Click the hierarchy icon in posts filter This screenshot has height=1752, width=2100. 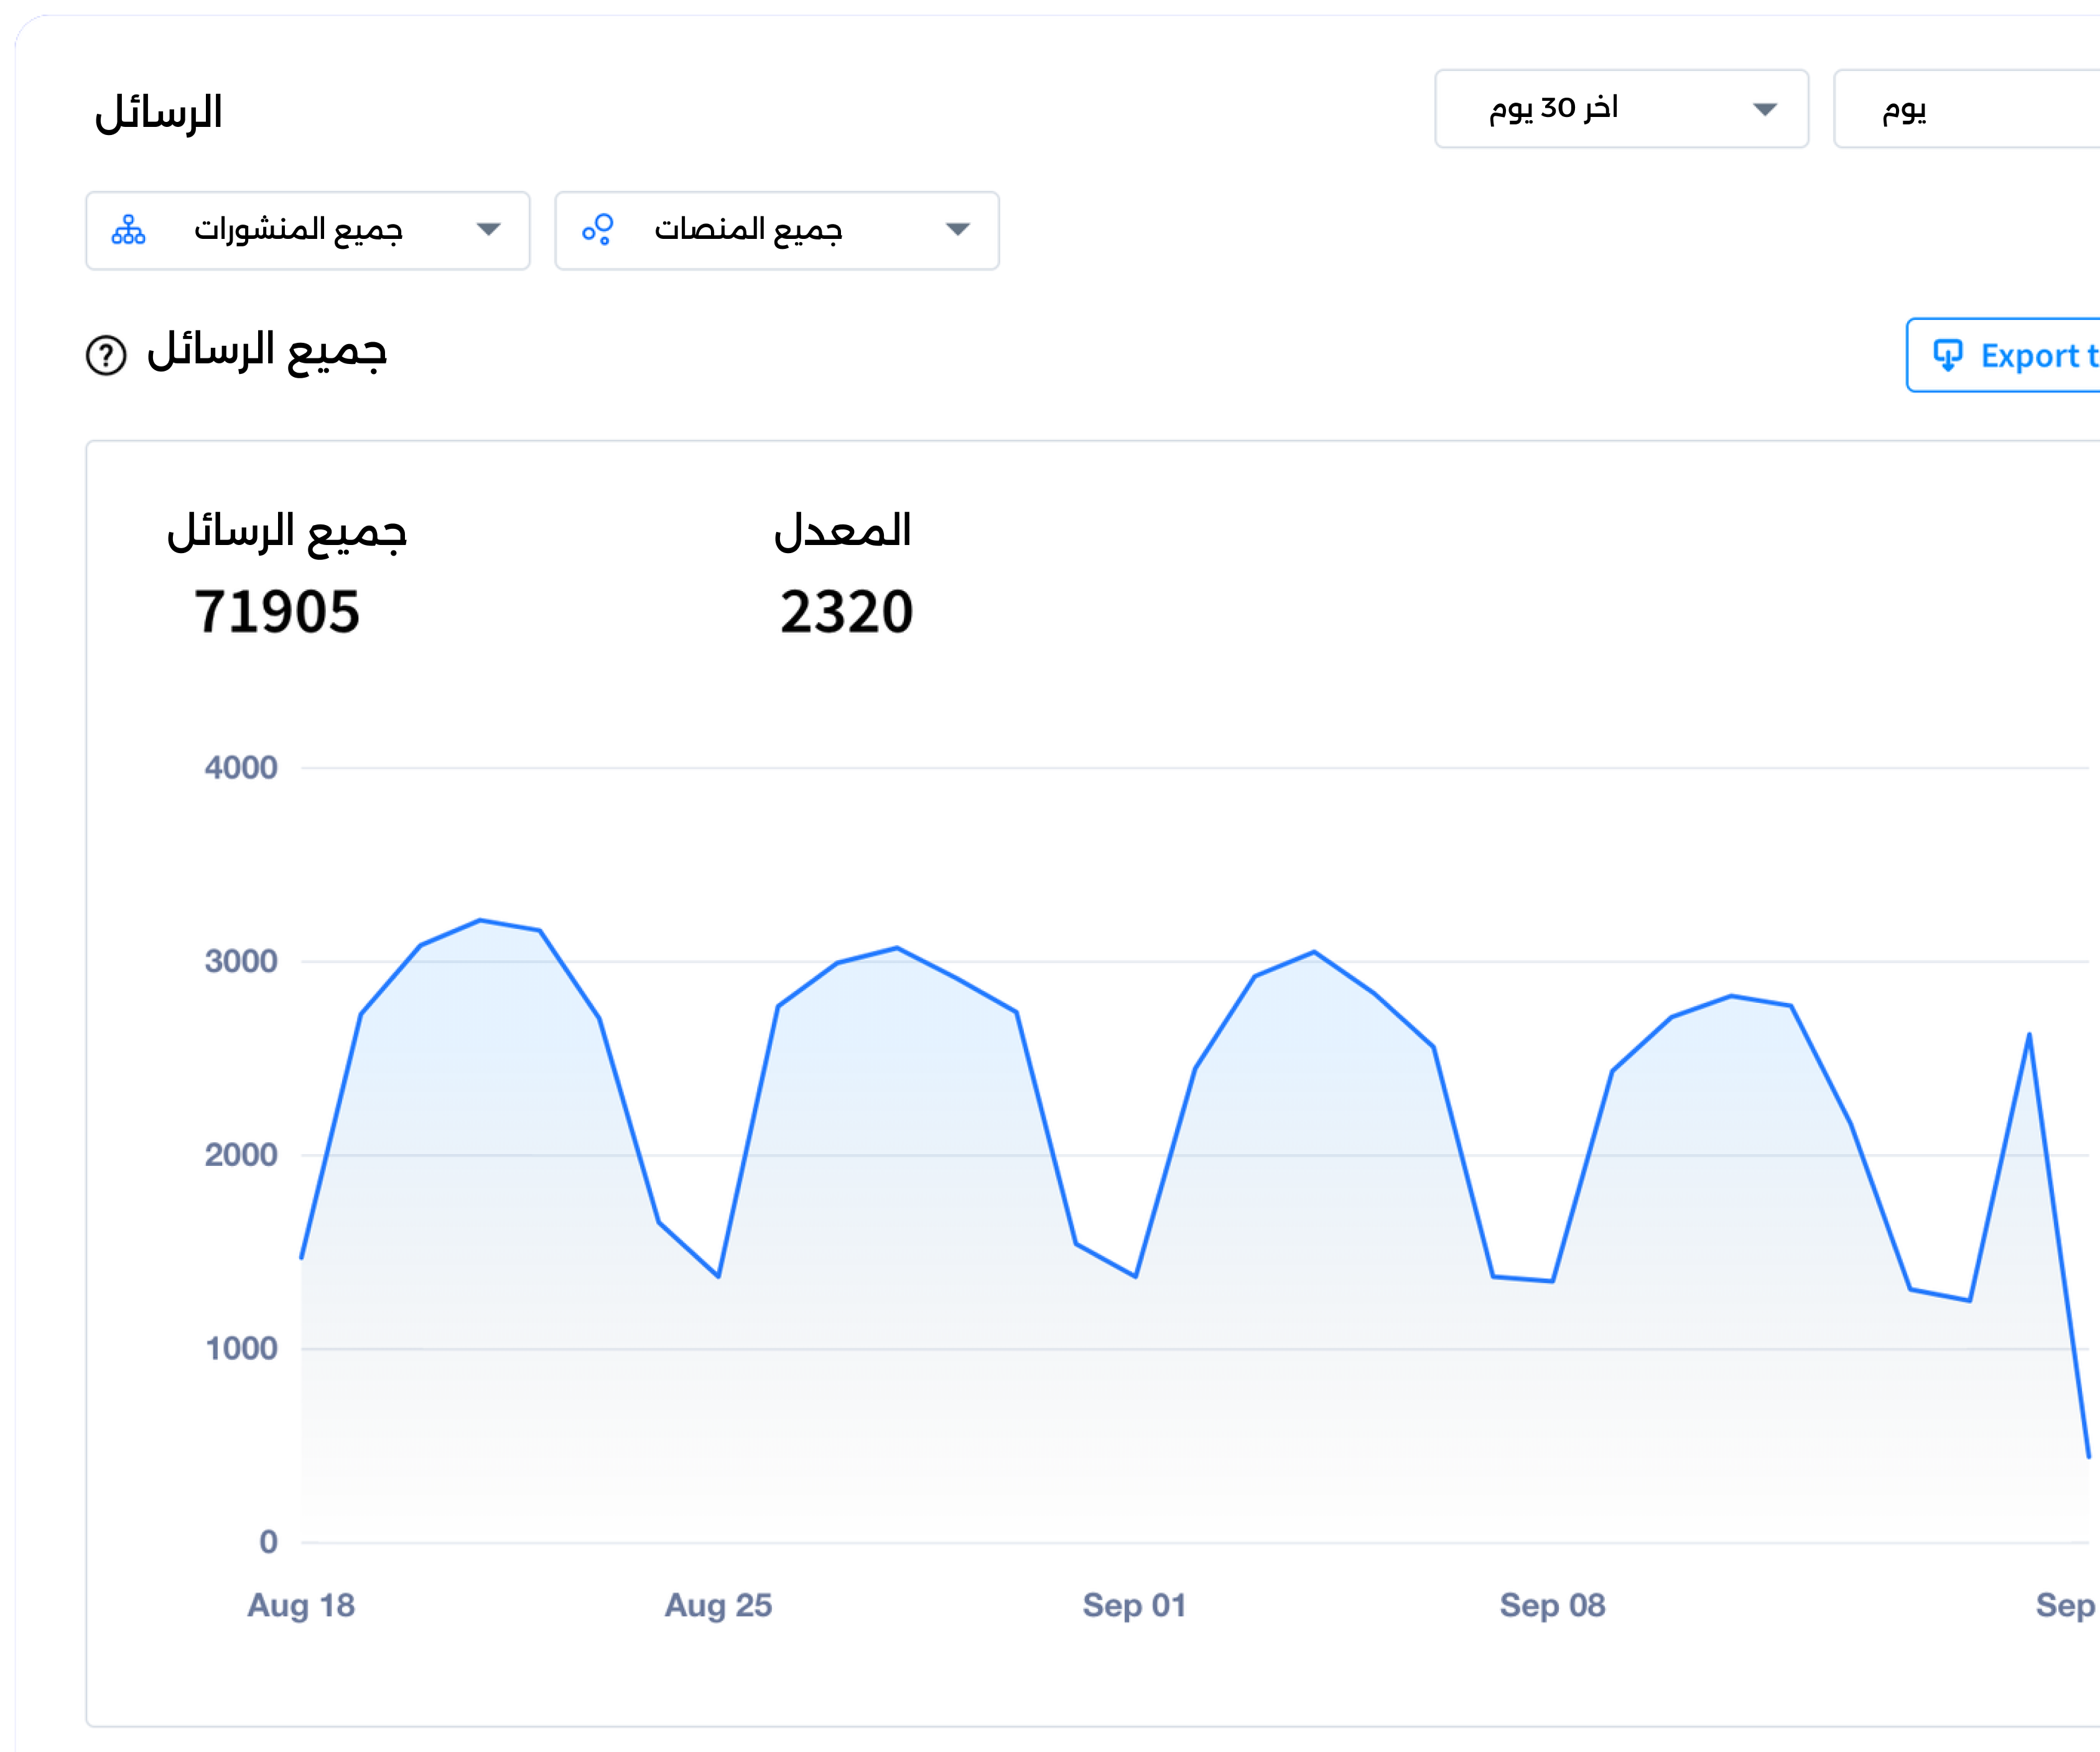click(x=128, y=230)
